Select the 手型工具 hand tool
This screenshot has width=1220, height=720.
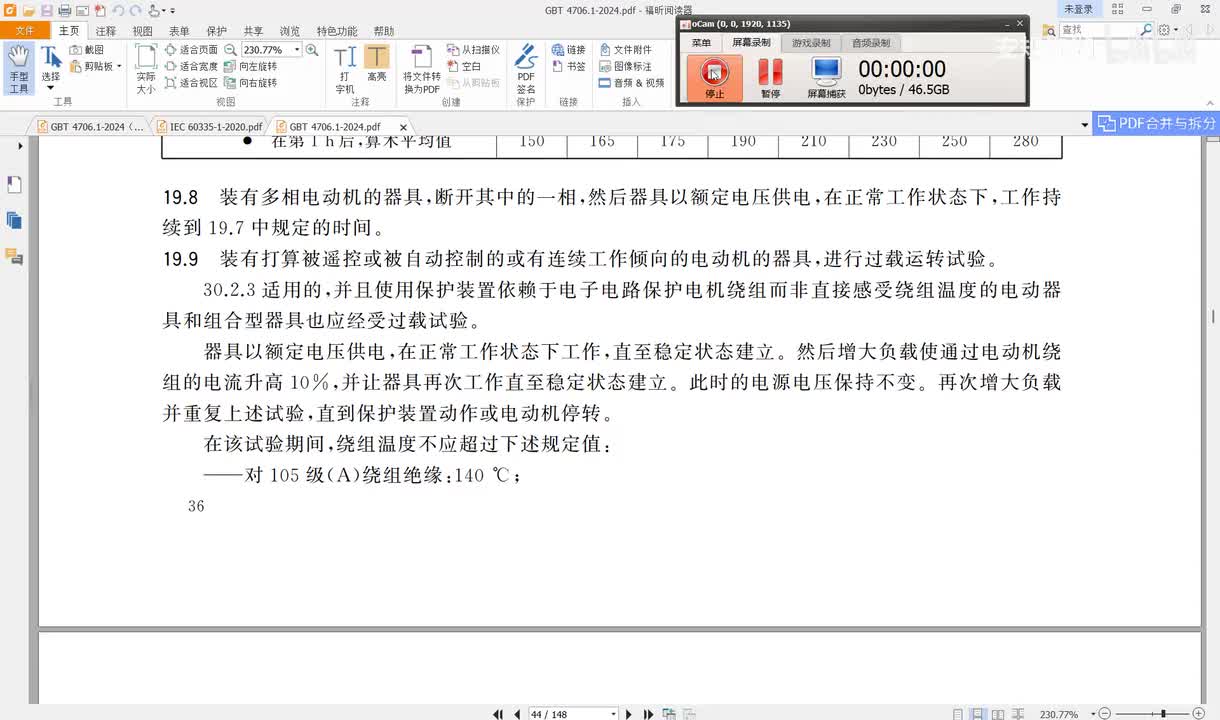coord(19,69)
